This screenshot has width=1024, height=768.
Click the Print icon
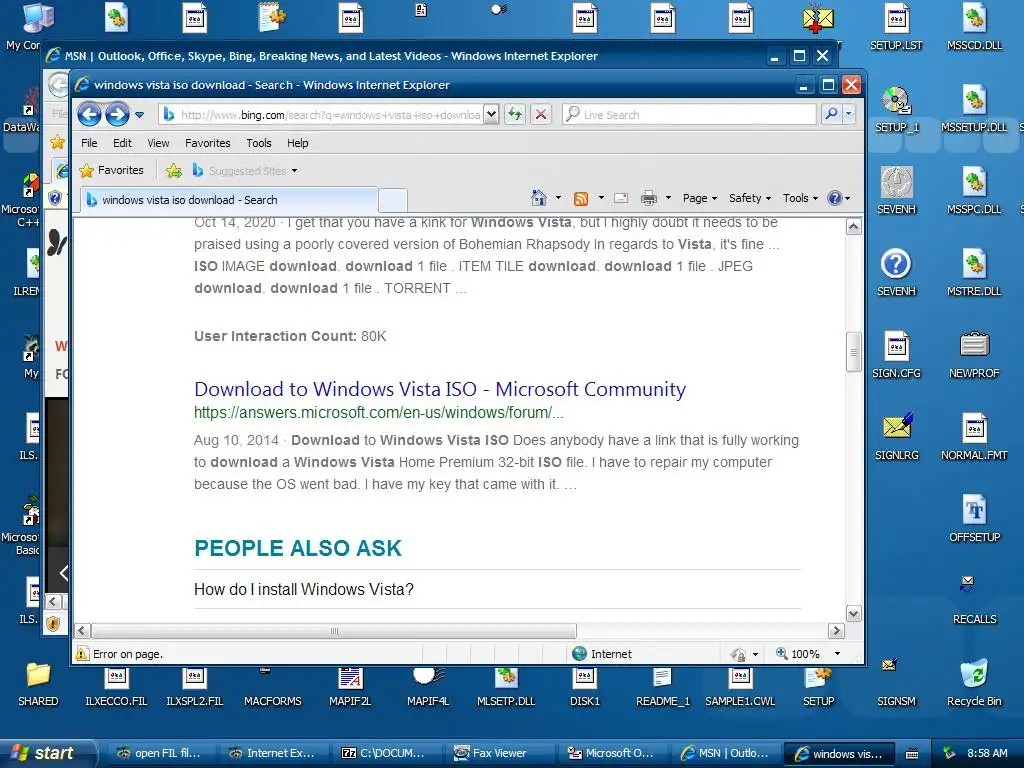648,198
